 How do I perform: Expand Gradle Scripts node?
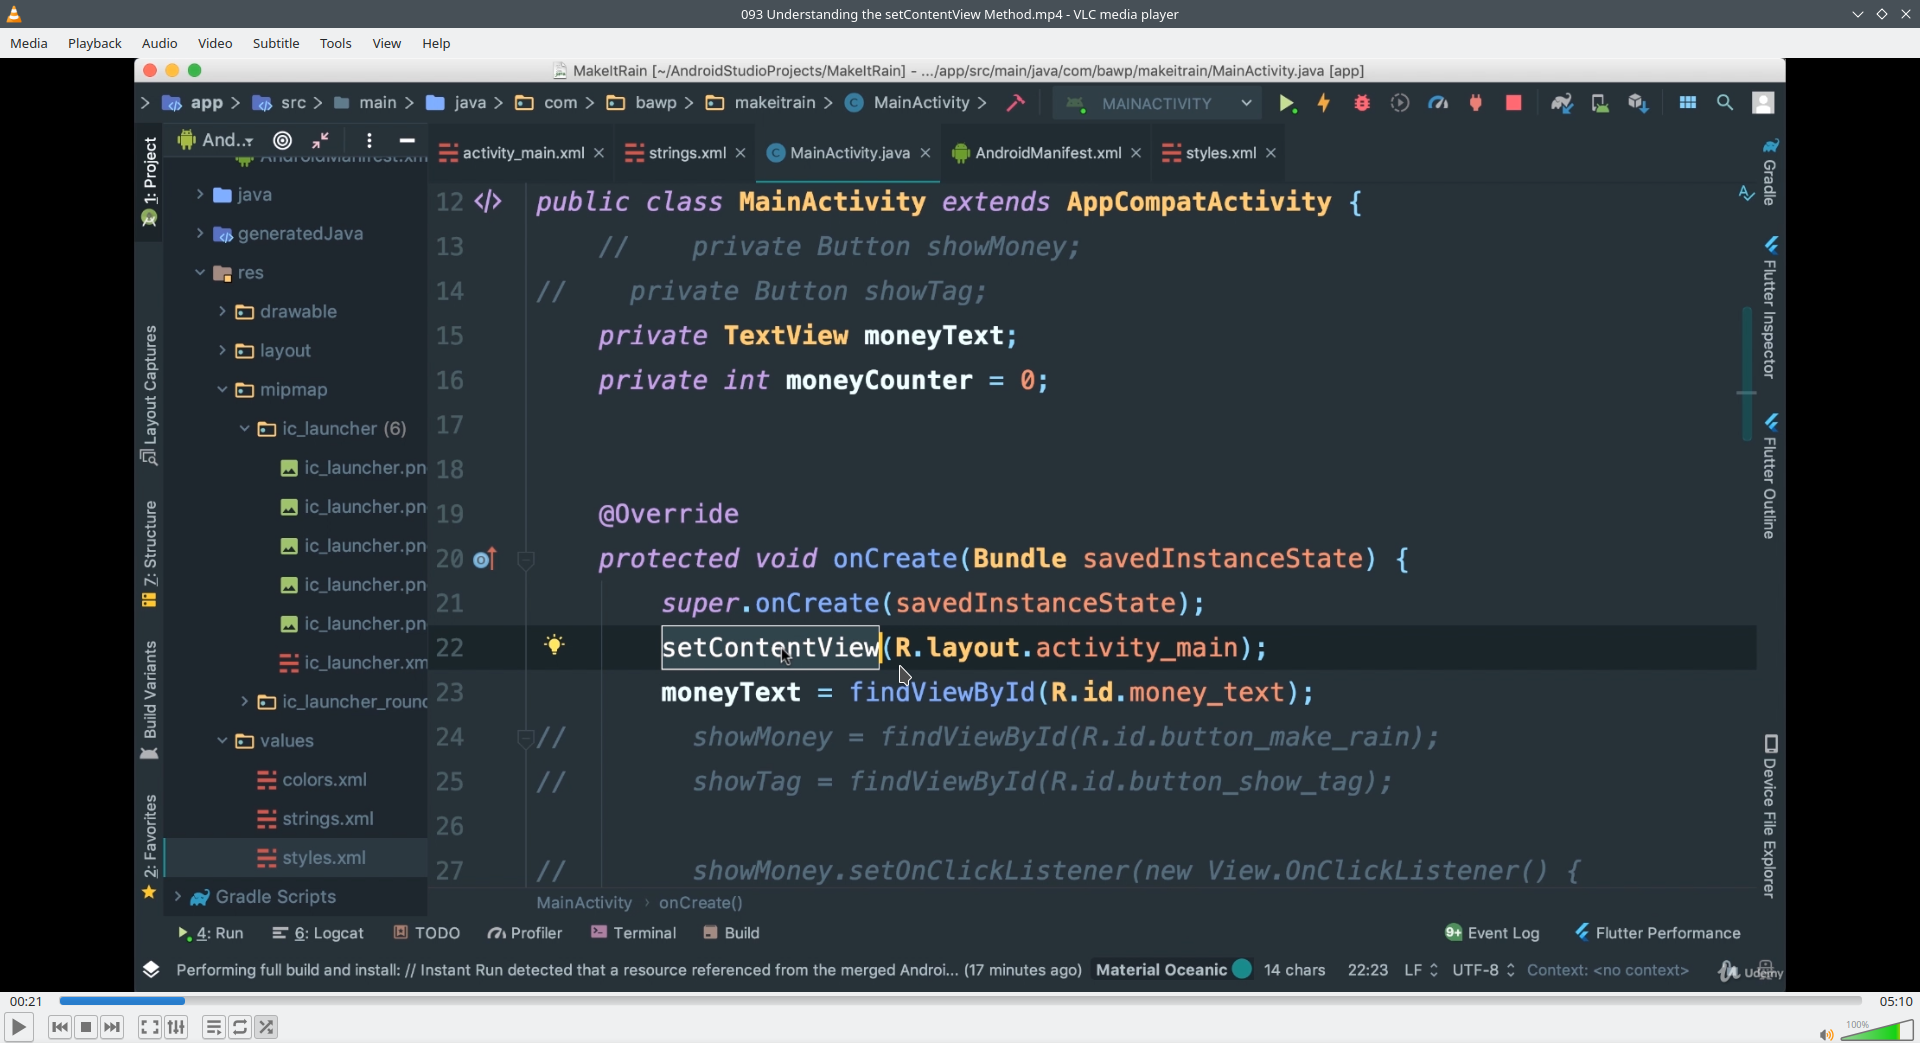178,896
